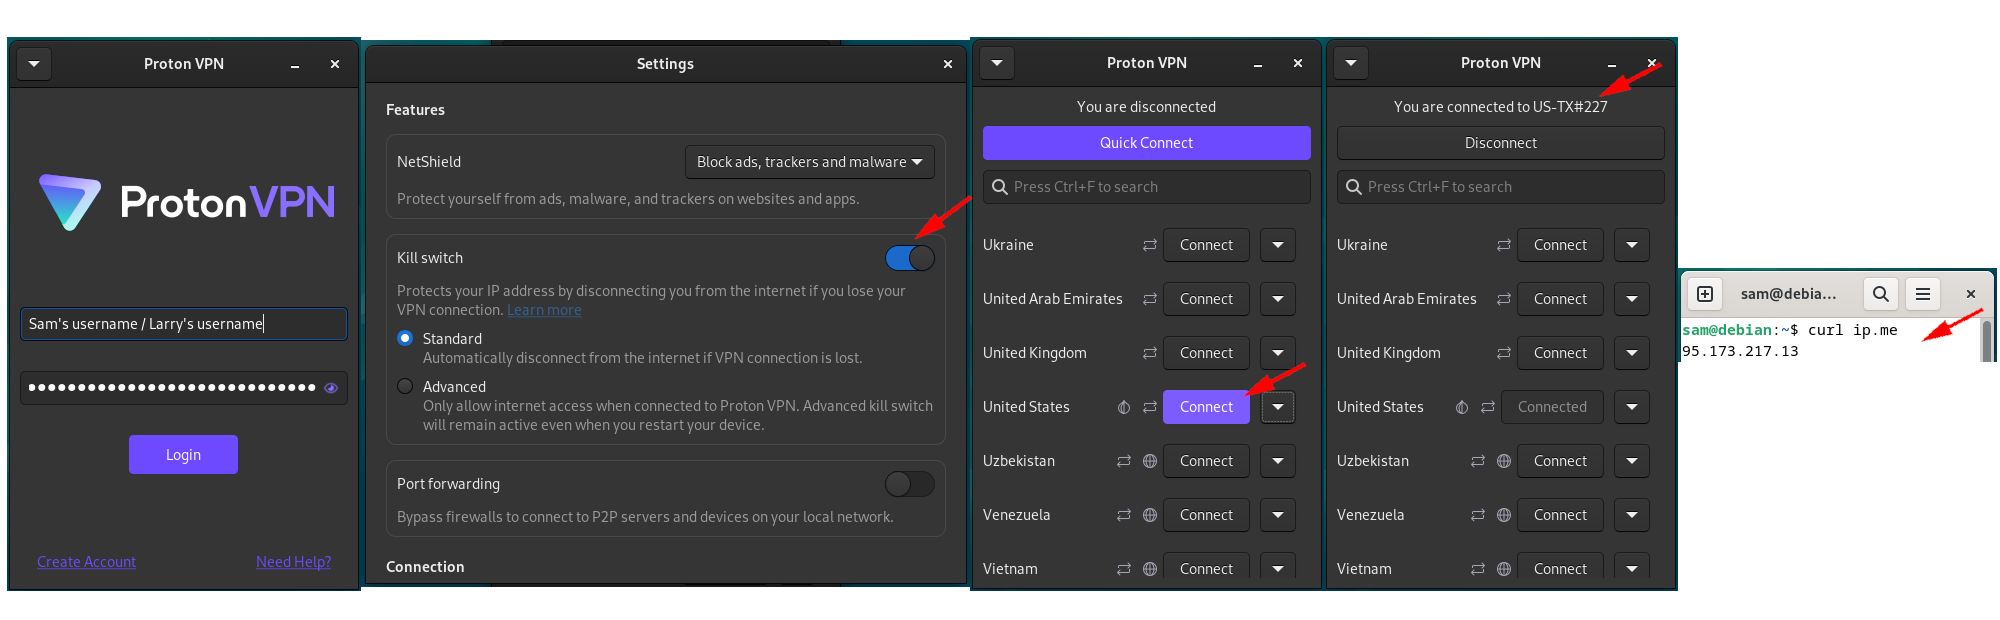This screenshot has width=2000, height=620.
Task: Toggle the Kill switch off
Action: (x=910, y=258)
